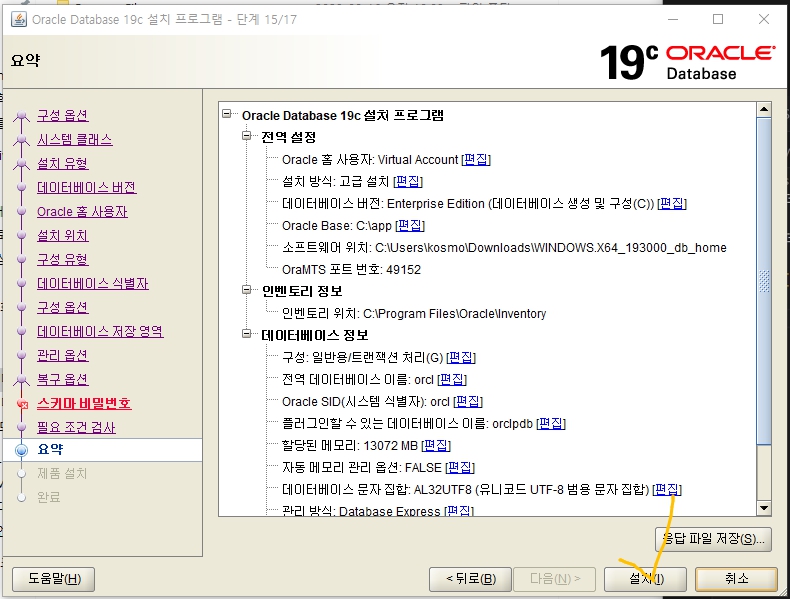This screenshot has width=790, height=599.
Task: Edit the Oracle Base C:\app setting
Action: coord(410,226)
